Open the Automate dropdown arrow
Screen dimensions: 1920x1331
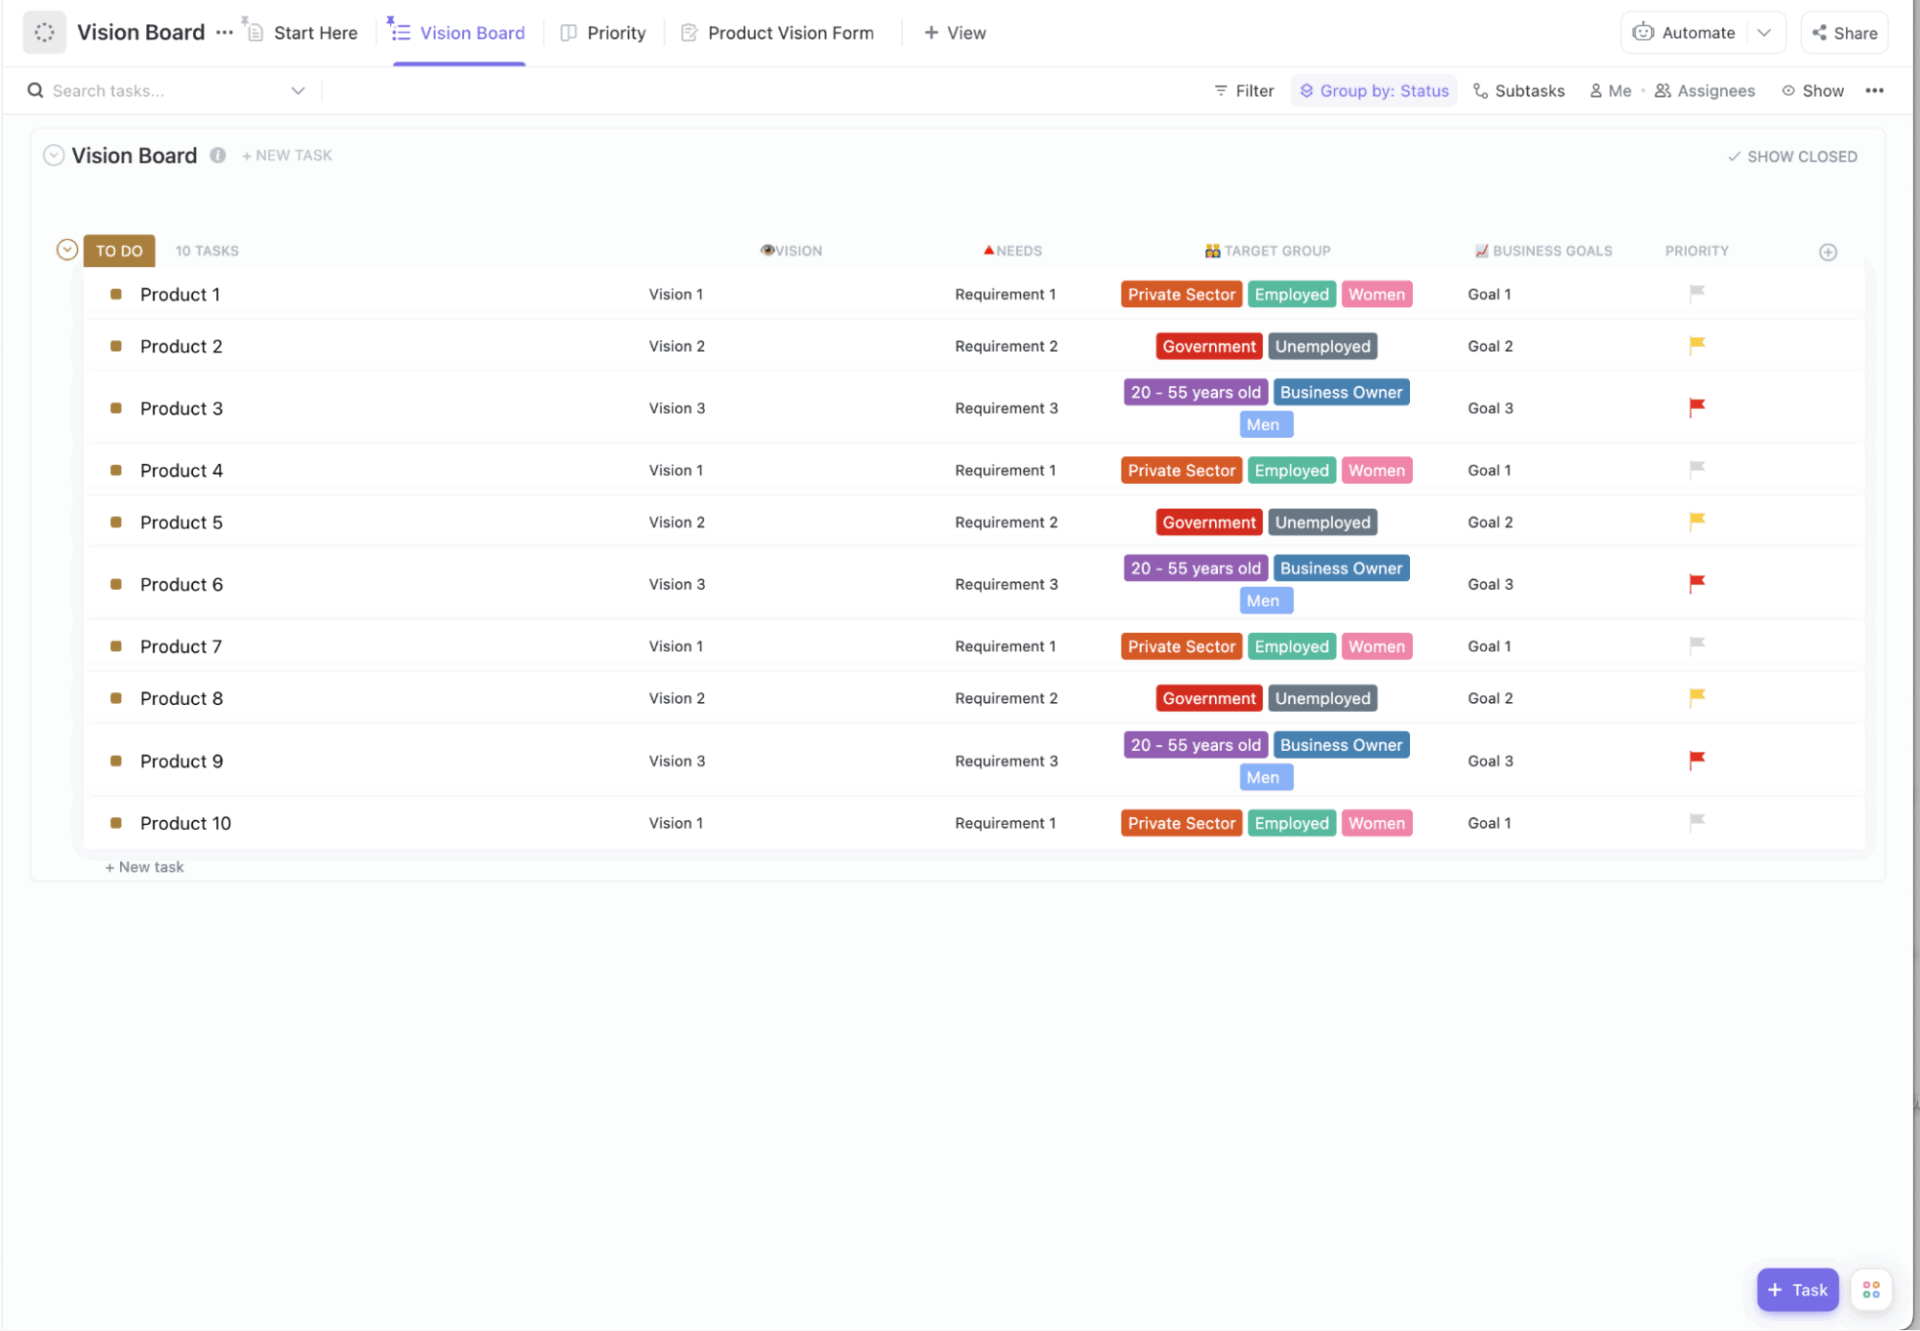click(x=1764, y=33)
